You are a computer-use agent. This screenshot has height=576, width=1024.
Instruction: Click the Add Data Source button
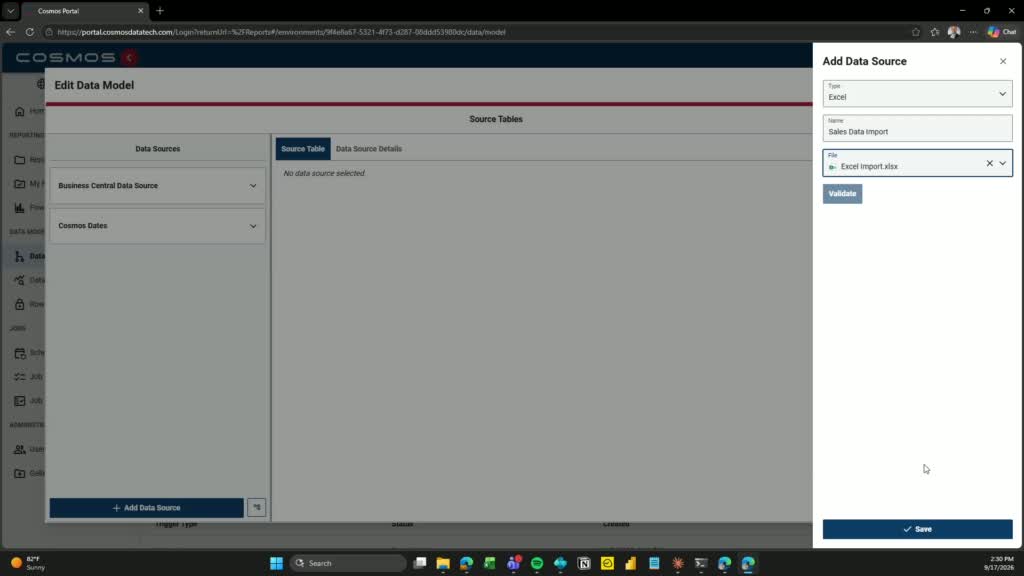[x=146, y=507]
